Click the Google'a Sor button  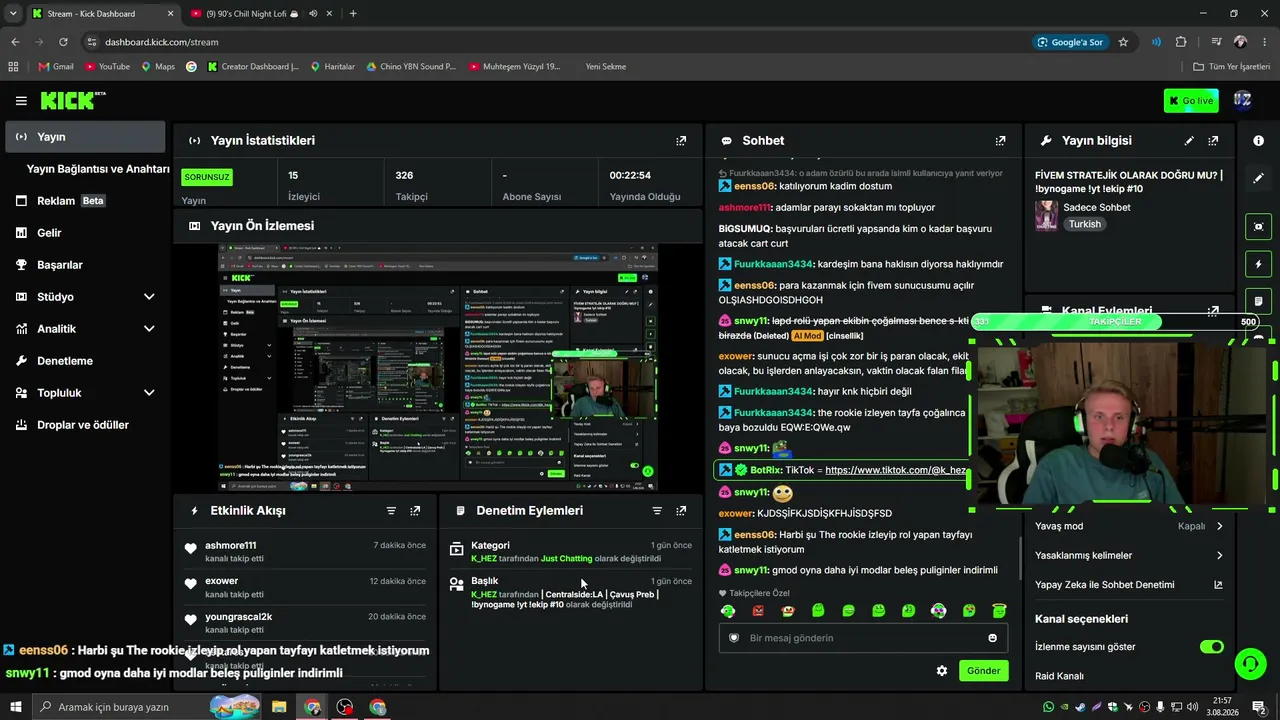[x=1070, y=42]
